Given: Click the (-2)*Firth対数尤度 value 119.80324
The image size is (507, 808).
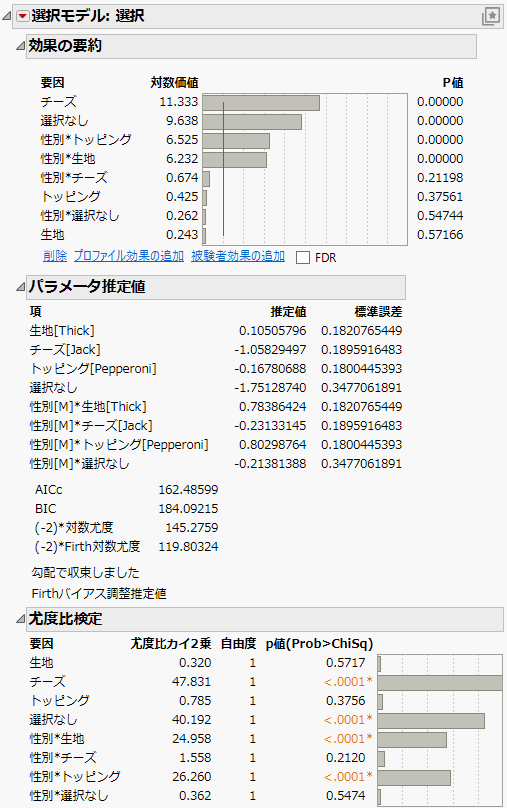Looking at the screenshot, I should [x=188, y=547].
